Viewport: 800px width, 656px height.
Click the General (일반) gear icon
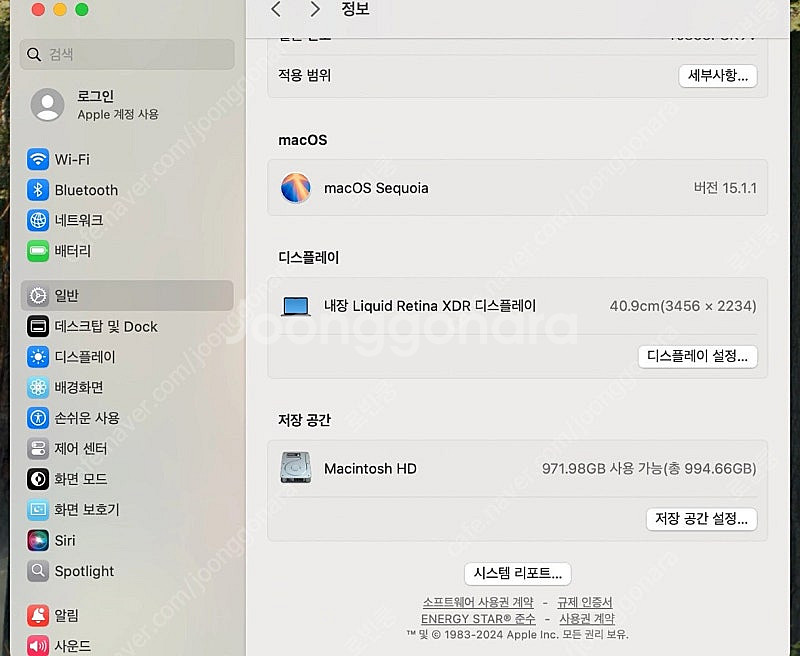tap(38, 295)
